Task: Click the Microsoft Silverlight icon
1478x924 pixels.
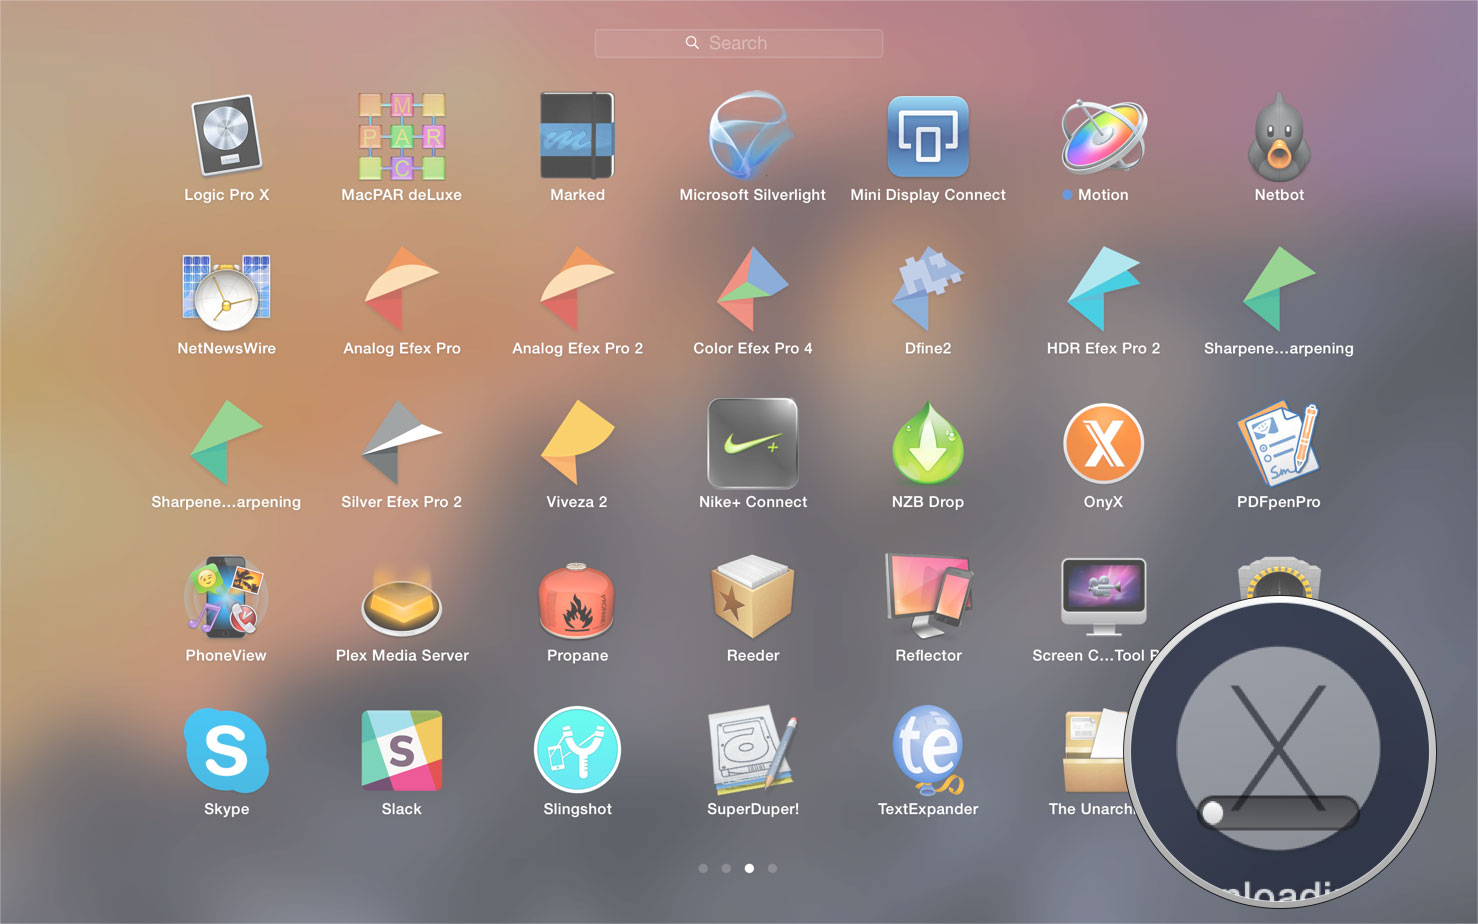Action: 752,135
